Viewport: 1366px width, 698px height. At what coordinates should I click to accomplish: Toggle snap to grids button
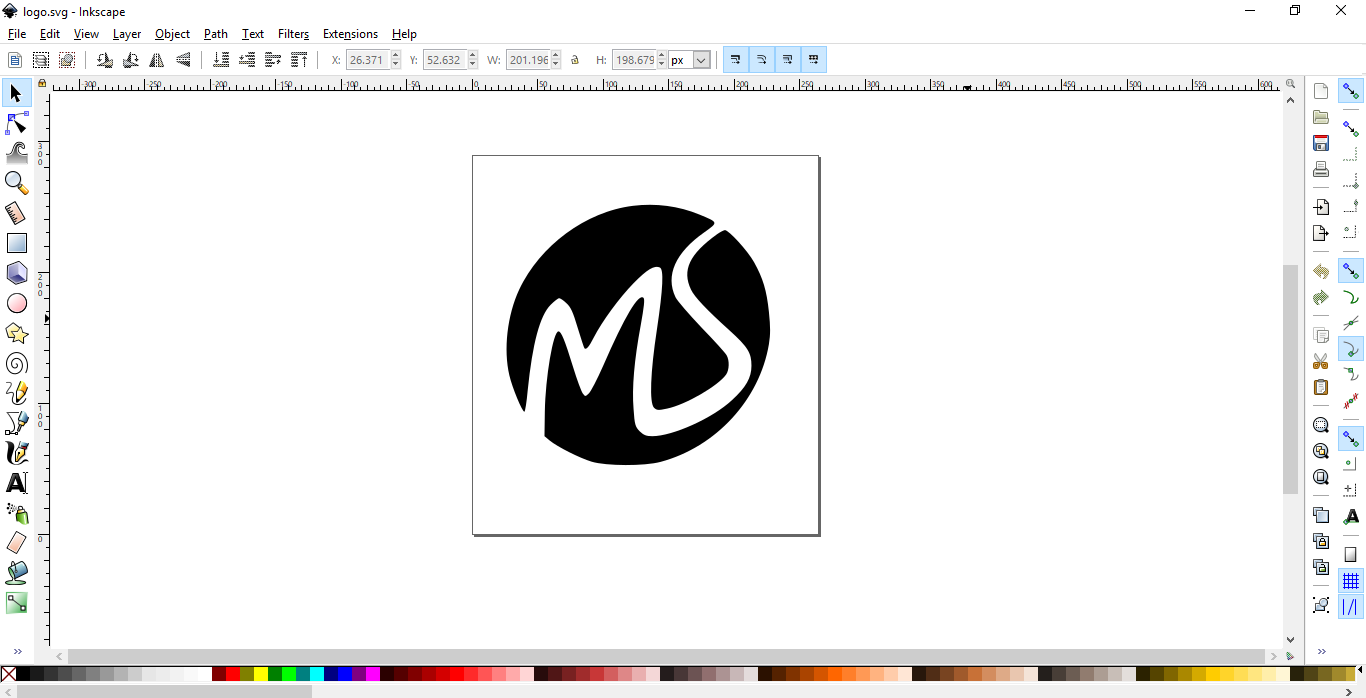[x=1351, y=581]
